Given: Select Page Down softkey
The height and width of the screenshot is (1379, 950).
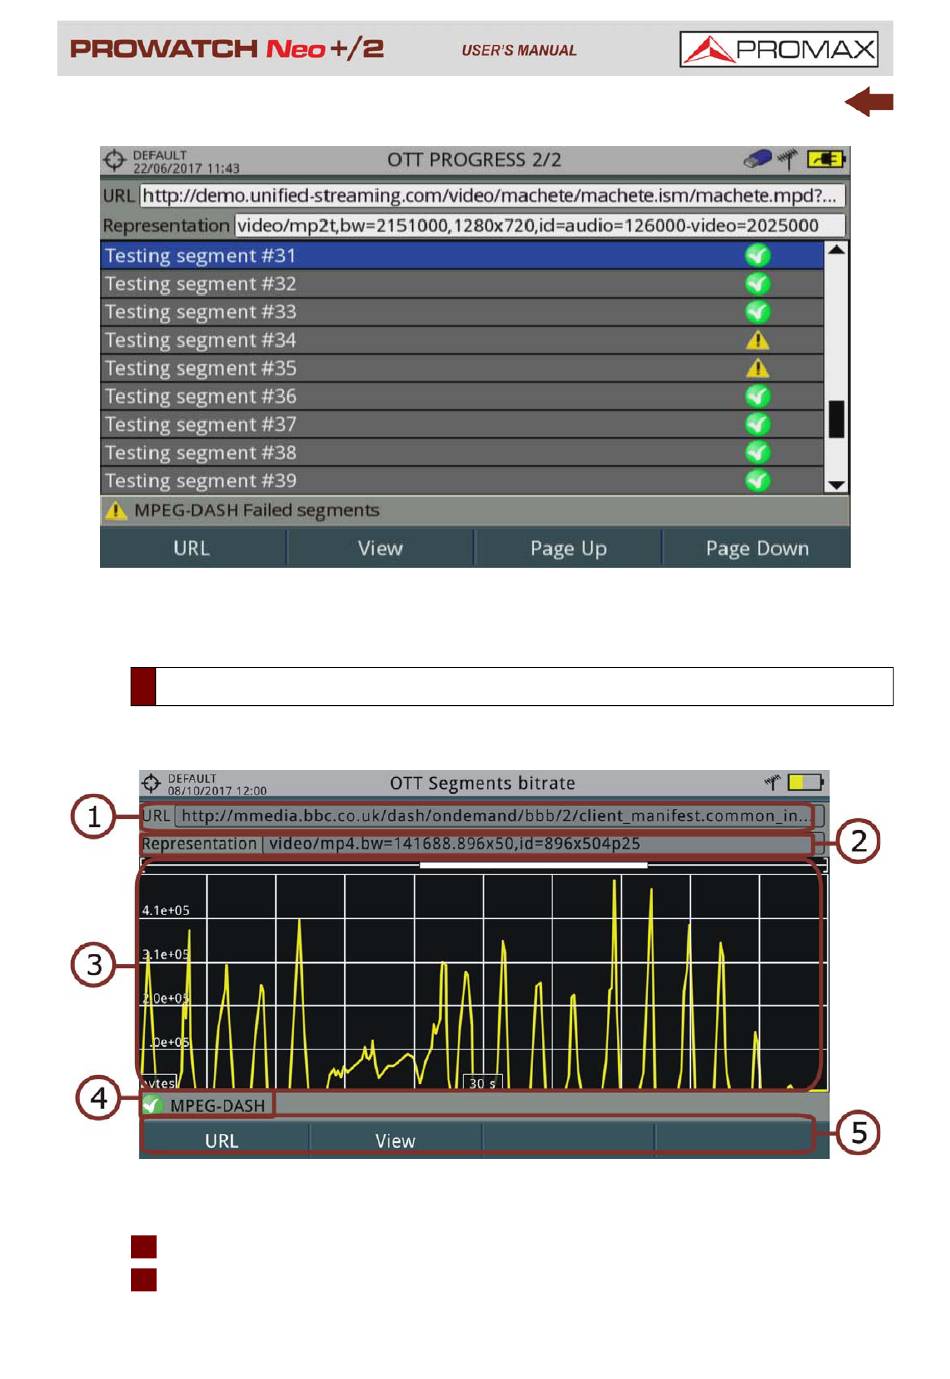Looking at the screenshot, I should click(757, 548).
